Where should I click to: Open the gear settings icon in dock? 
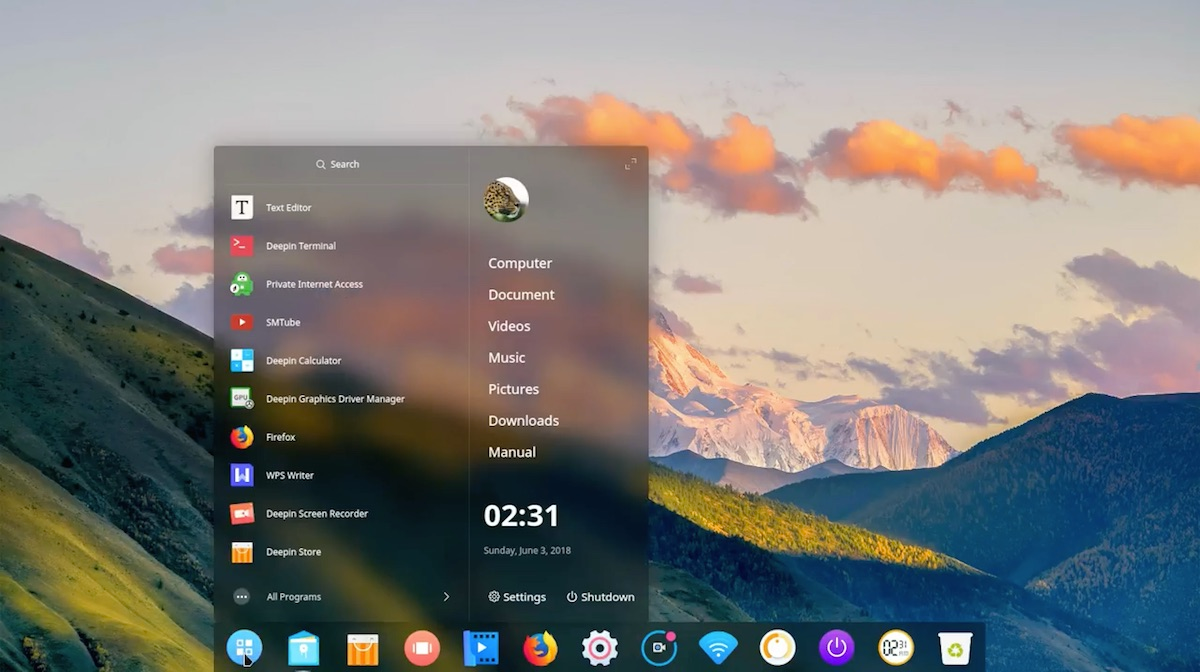tap(599, 648)
